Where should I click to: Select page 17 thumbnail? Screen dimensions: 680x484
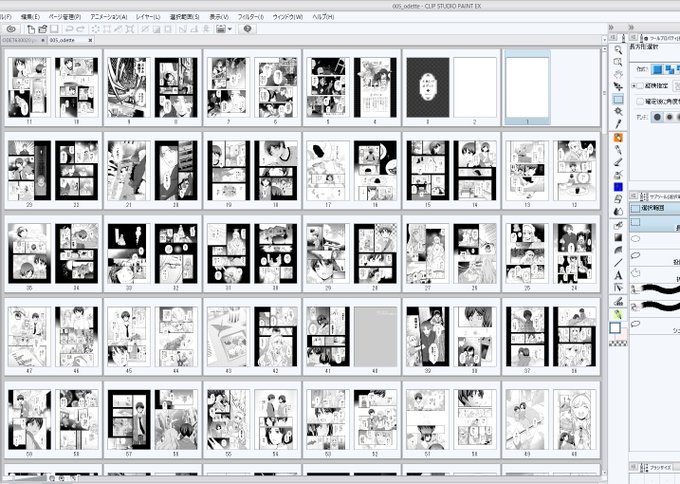click(x=328, y=171)
